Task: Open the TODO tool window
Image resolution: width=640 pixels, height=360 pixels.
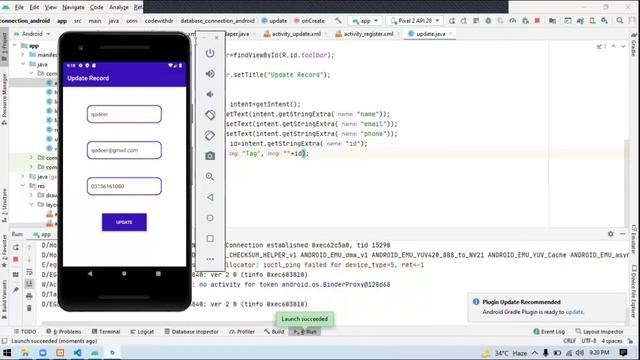Action: 25,331
